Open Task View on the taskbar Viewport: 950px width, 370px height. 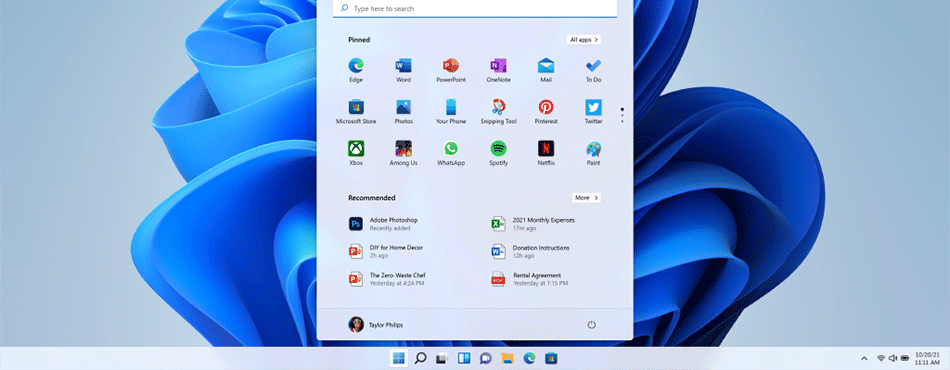[442, 358]
